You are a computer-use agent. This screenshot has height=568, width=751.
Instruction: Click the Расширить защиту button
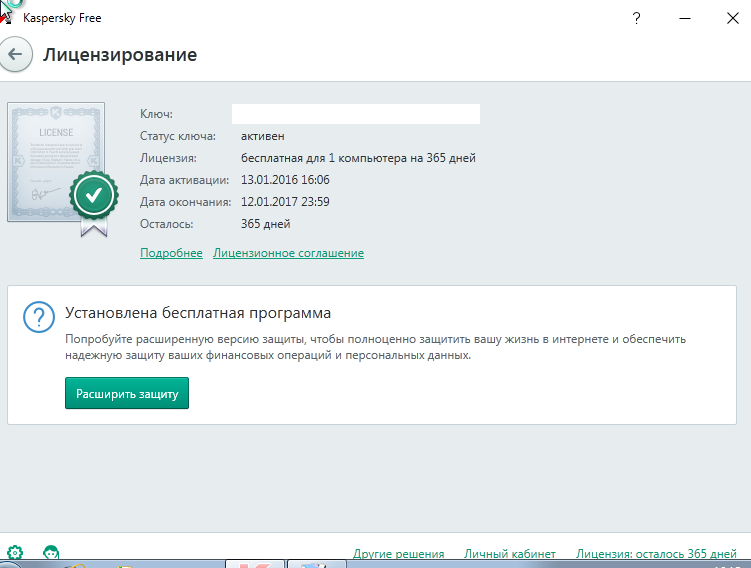pyautogui.click(x=127, y=393)
